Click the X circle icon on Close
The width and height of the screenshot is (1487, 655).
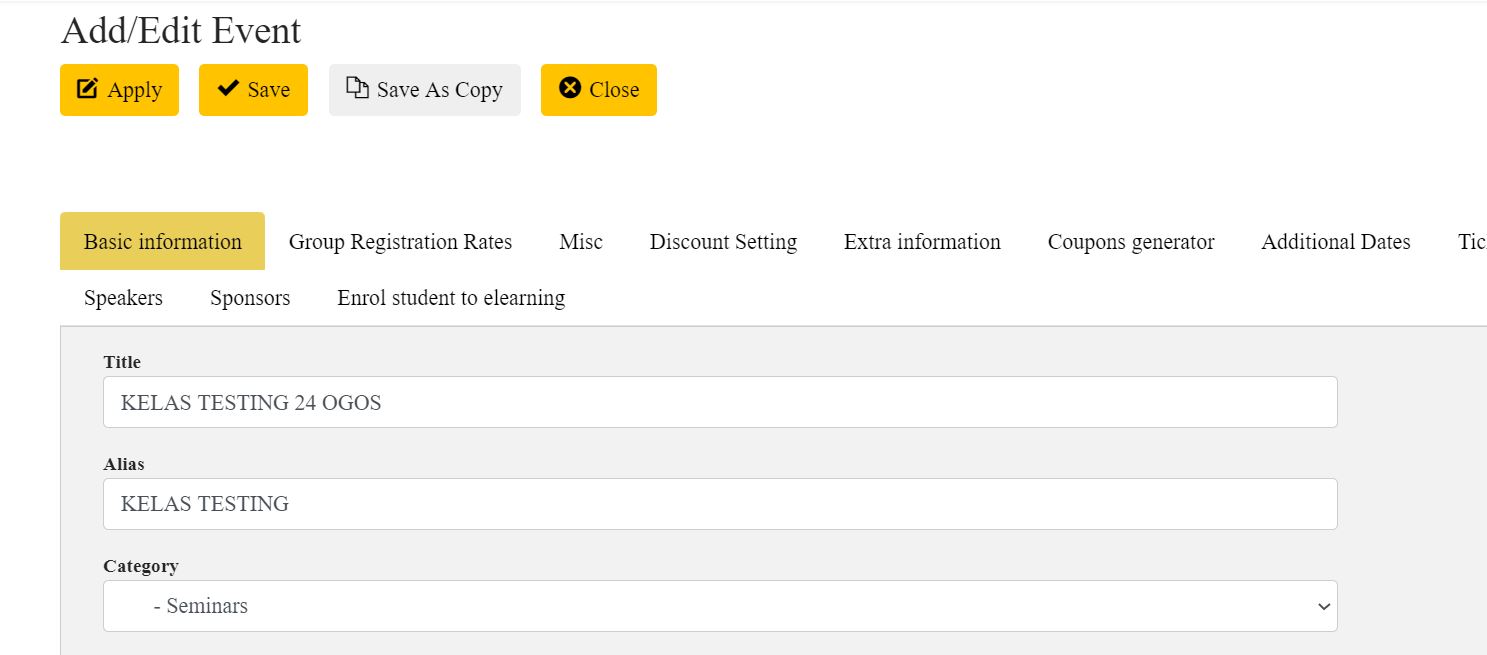[x=570, y=88]
